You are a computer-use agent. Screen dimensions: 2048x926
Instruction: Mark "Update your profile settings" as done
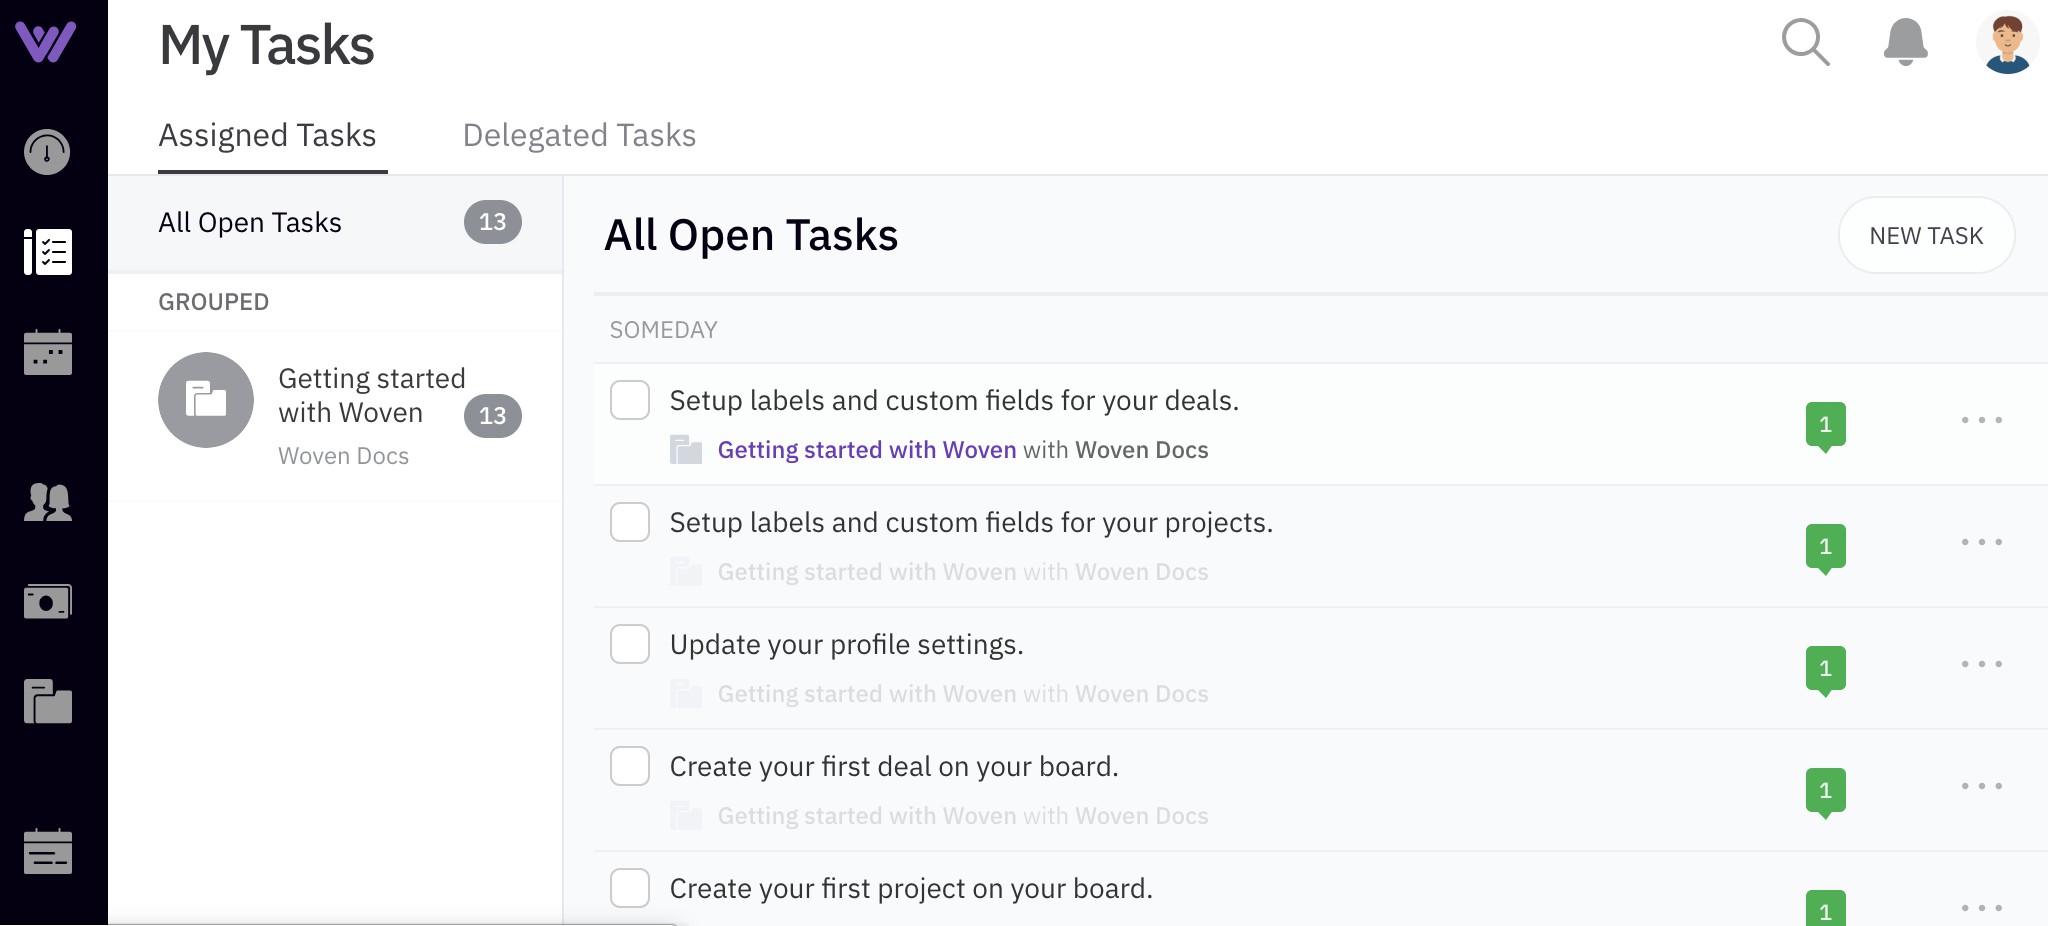[x=630, y=644]
